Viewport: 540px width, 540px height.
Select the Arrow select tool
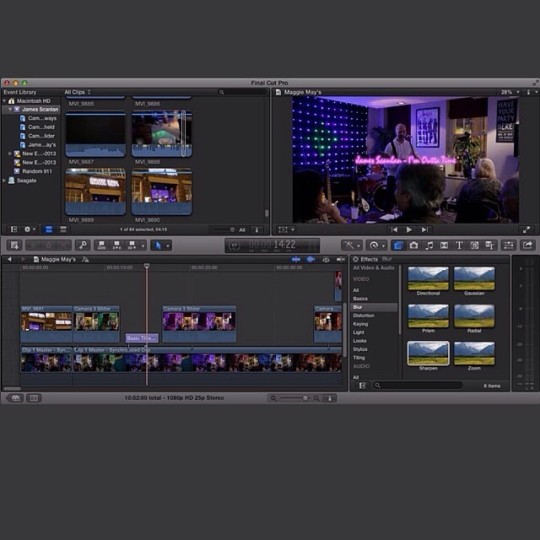pyautogui.click(x=158, y=245)
